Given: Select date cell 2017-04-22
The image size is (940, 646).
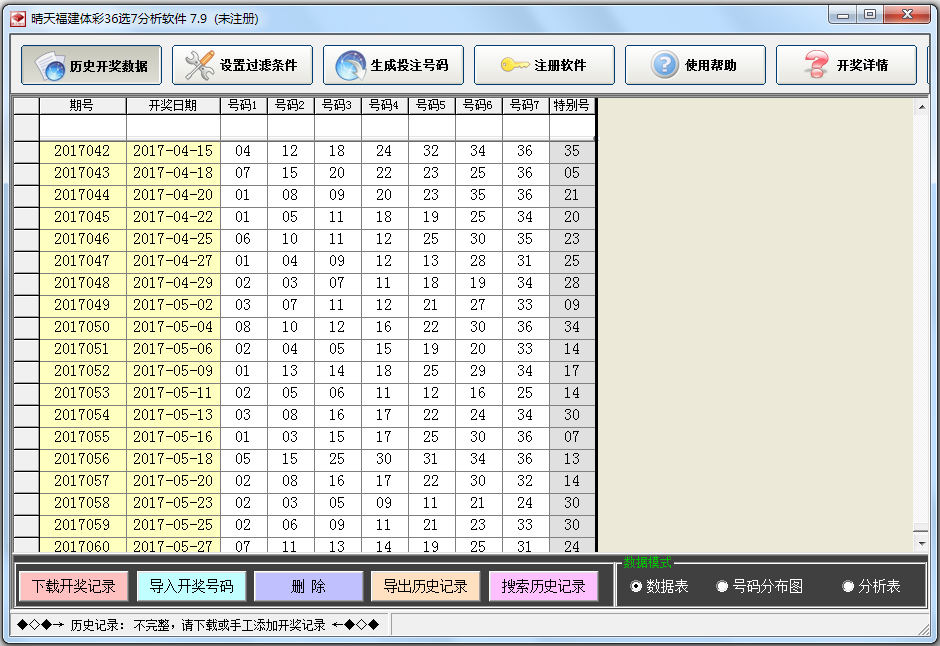Looking at the screenshot, I should click(173, 217).
